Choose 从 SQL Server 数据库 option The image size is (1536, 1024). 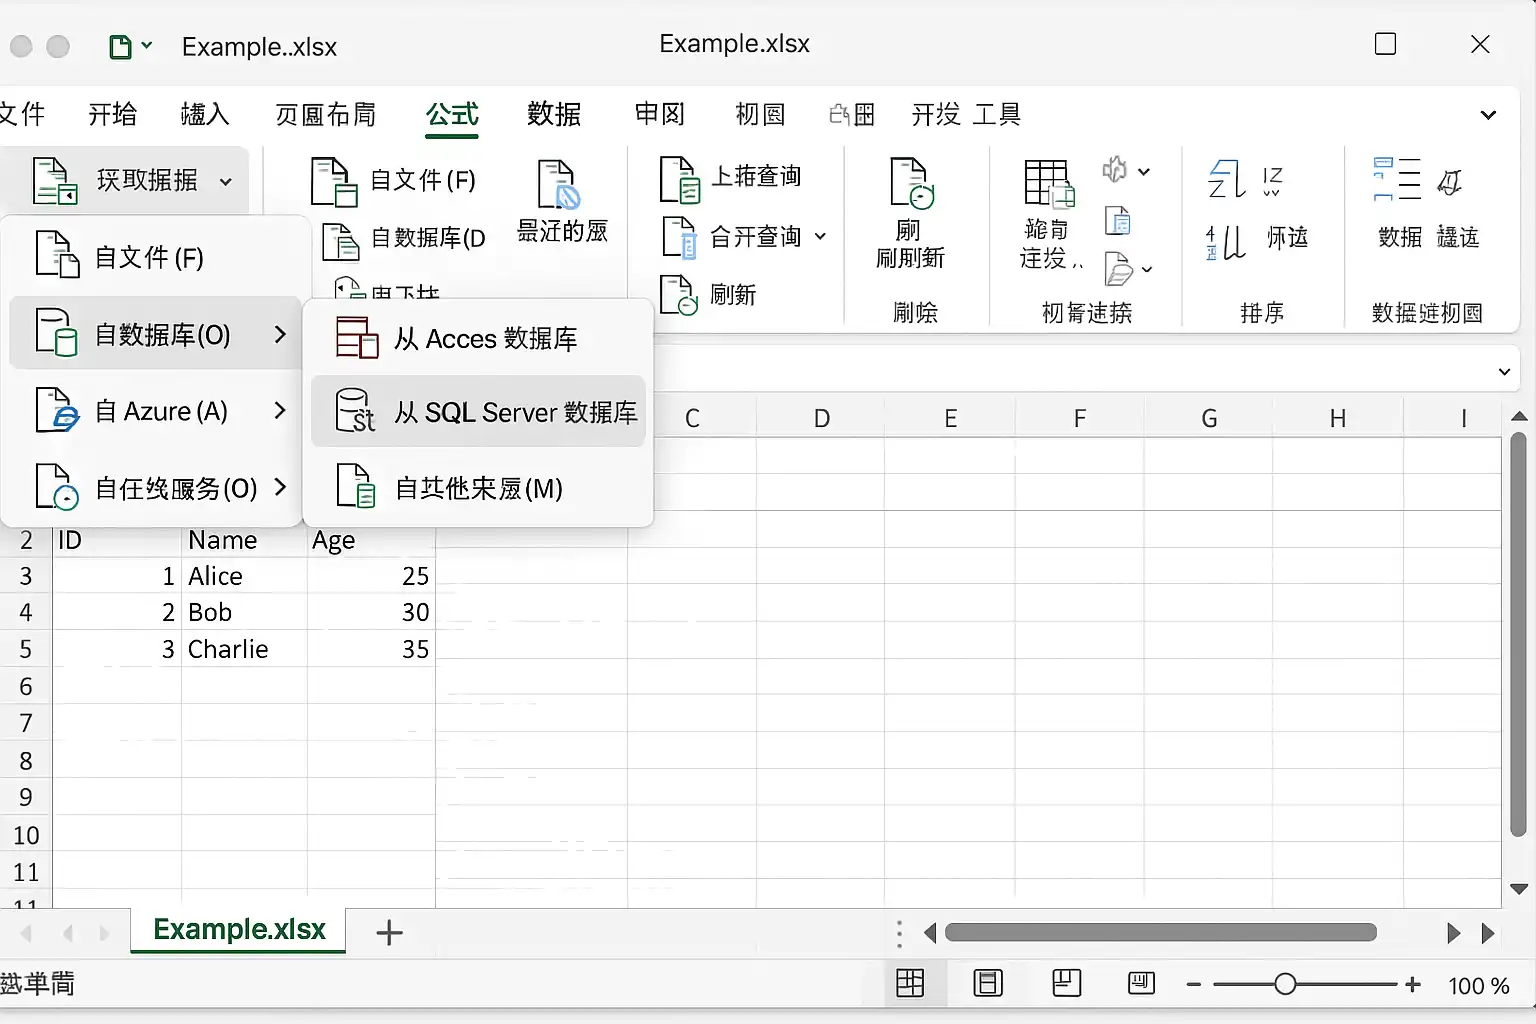click(478, 411)
